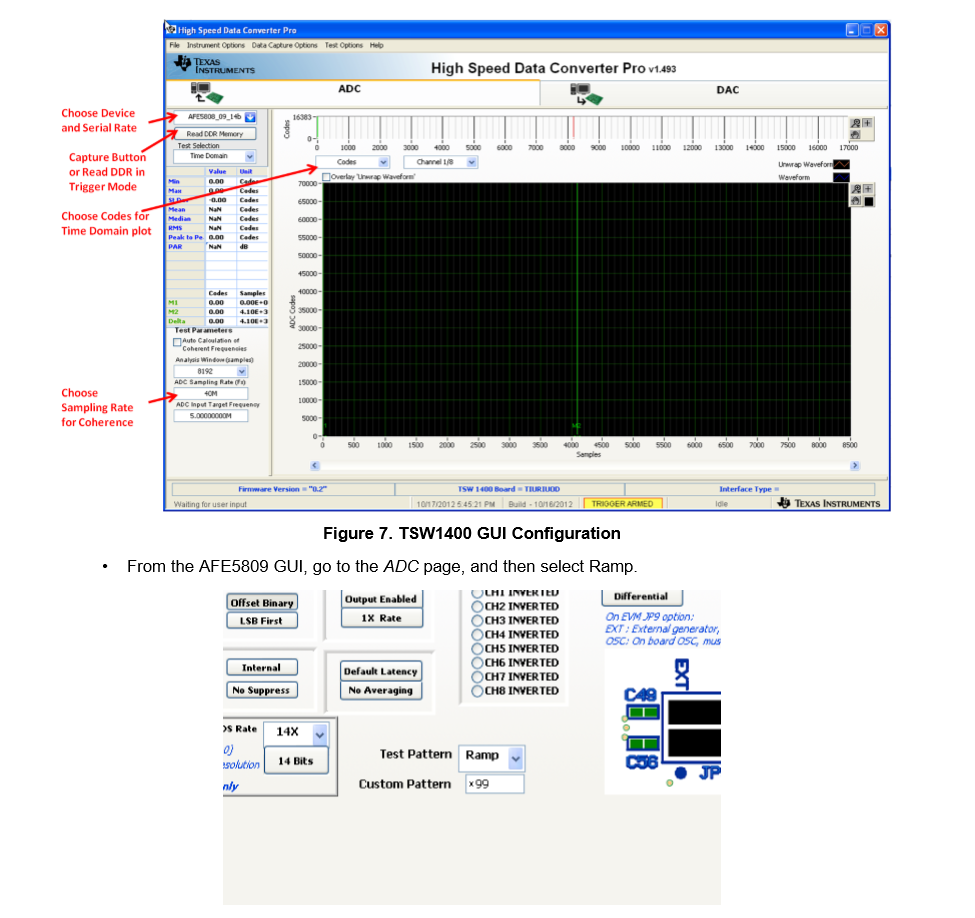Click Unwrap Waveform legend color swatch
Image resolution: width=975 pixels, height=918 pixels.
point(841,165)
